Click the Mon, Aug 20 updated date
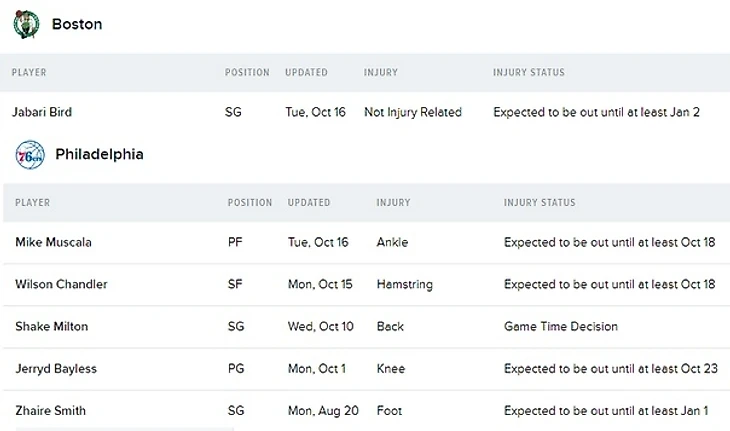The image size is (730, 431). 323,411
